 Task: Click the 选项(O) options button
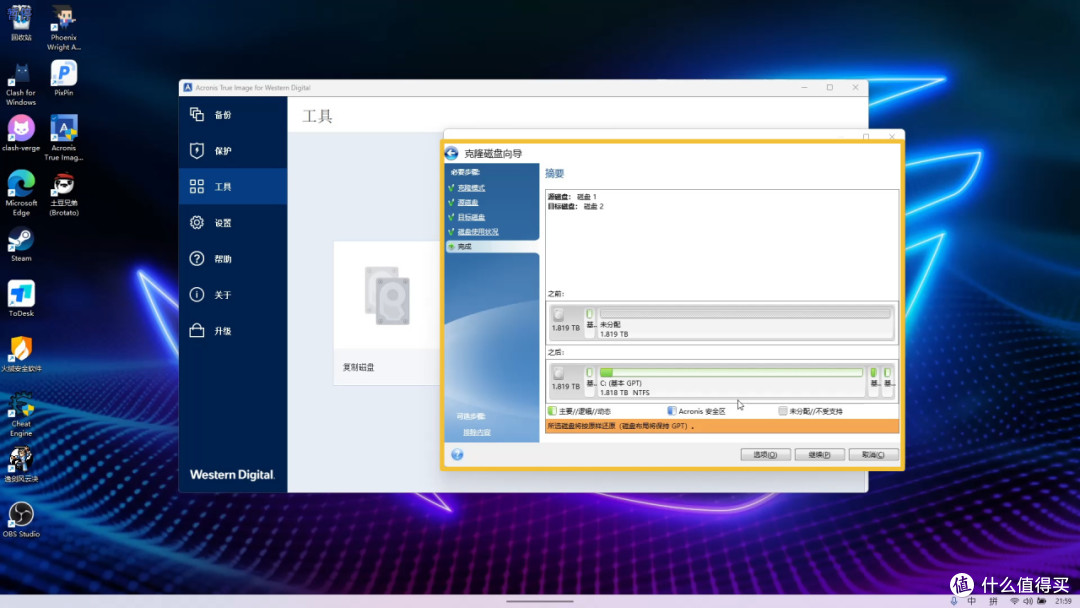[x=765, y=454]
